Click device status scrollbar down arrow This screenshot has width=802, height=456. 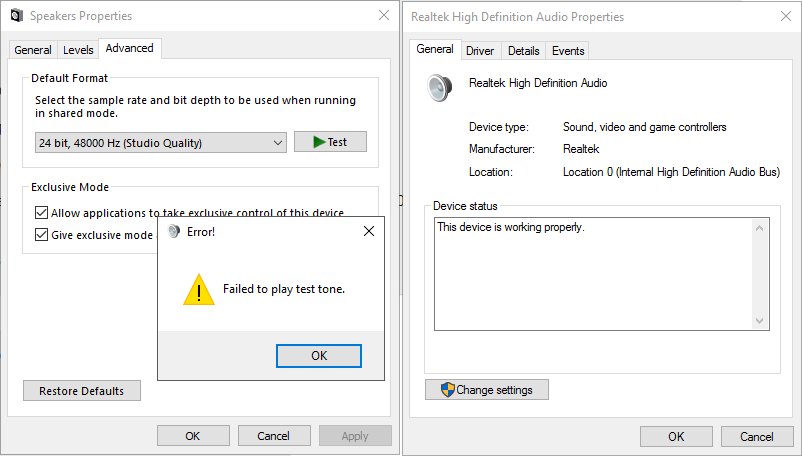click(760, 321)
